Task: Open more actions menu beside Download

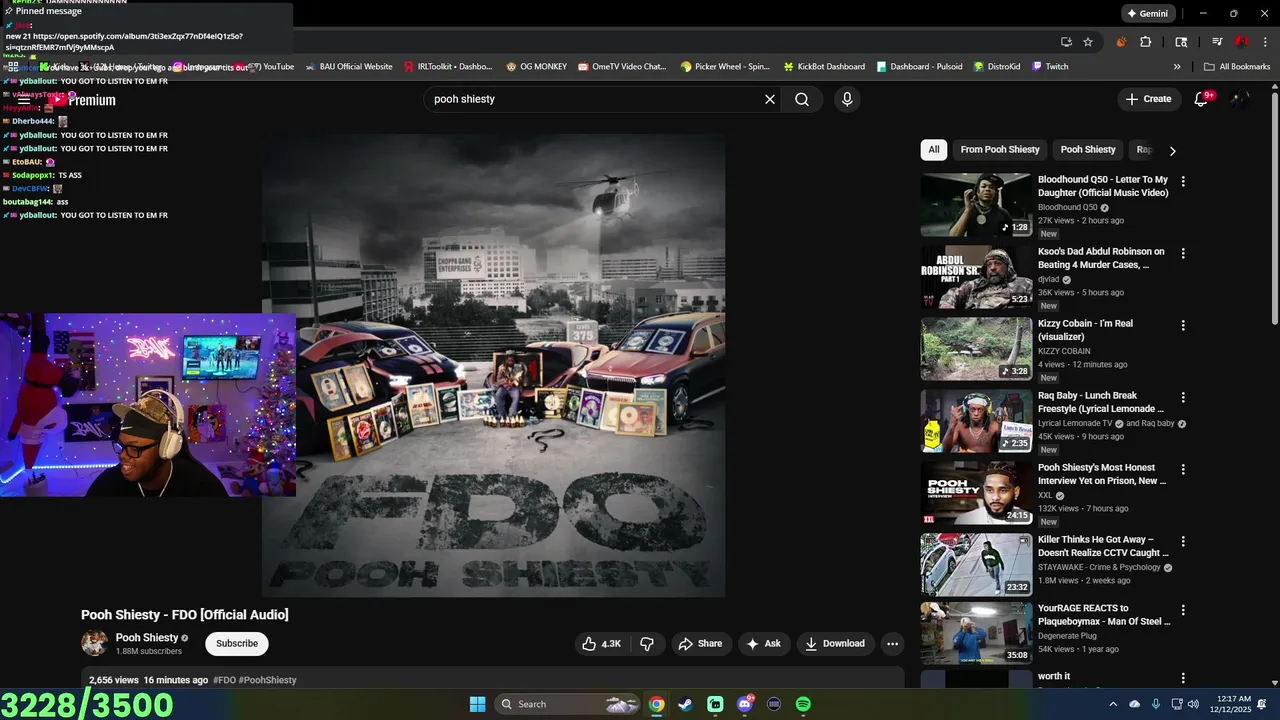Action: point(893,644)
